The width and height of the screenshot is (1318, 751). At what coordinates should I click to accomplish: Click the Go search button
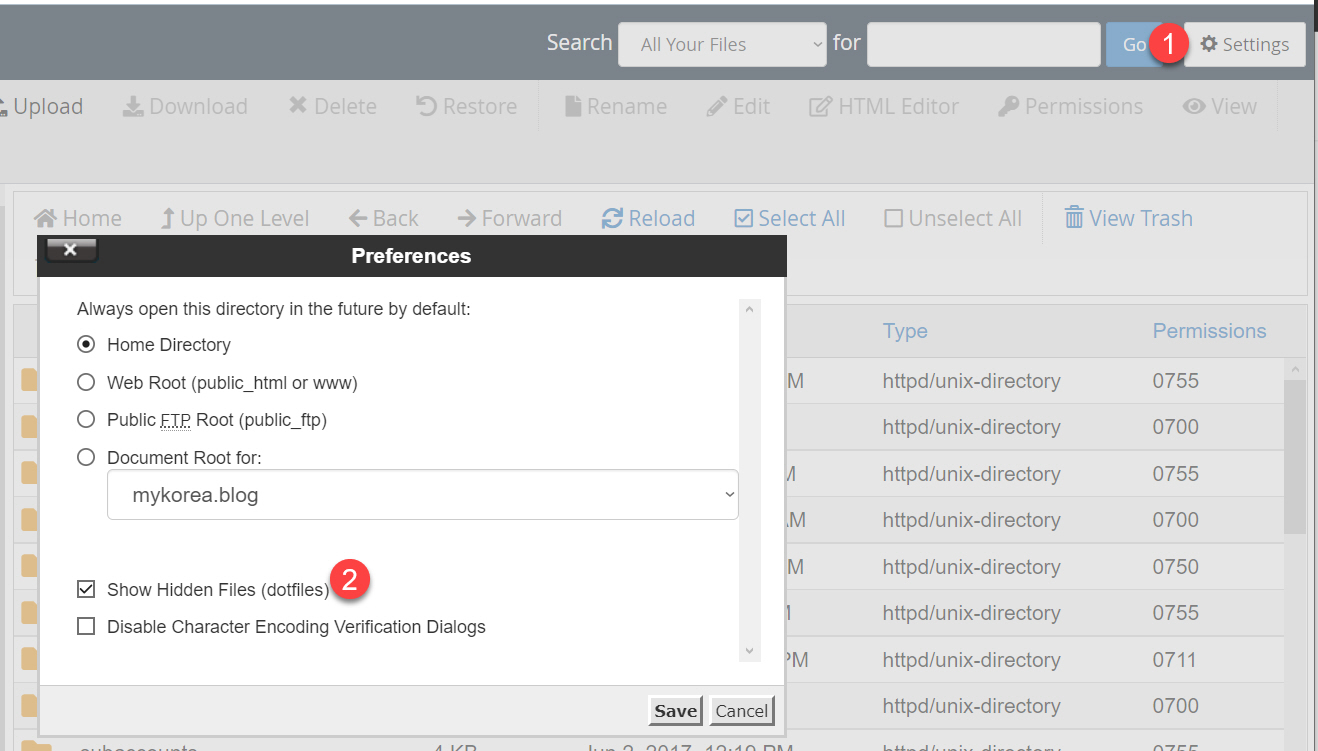[x=1135, y=45]
